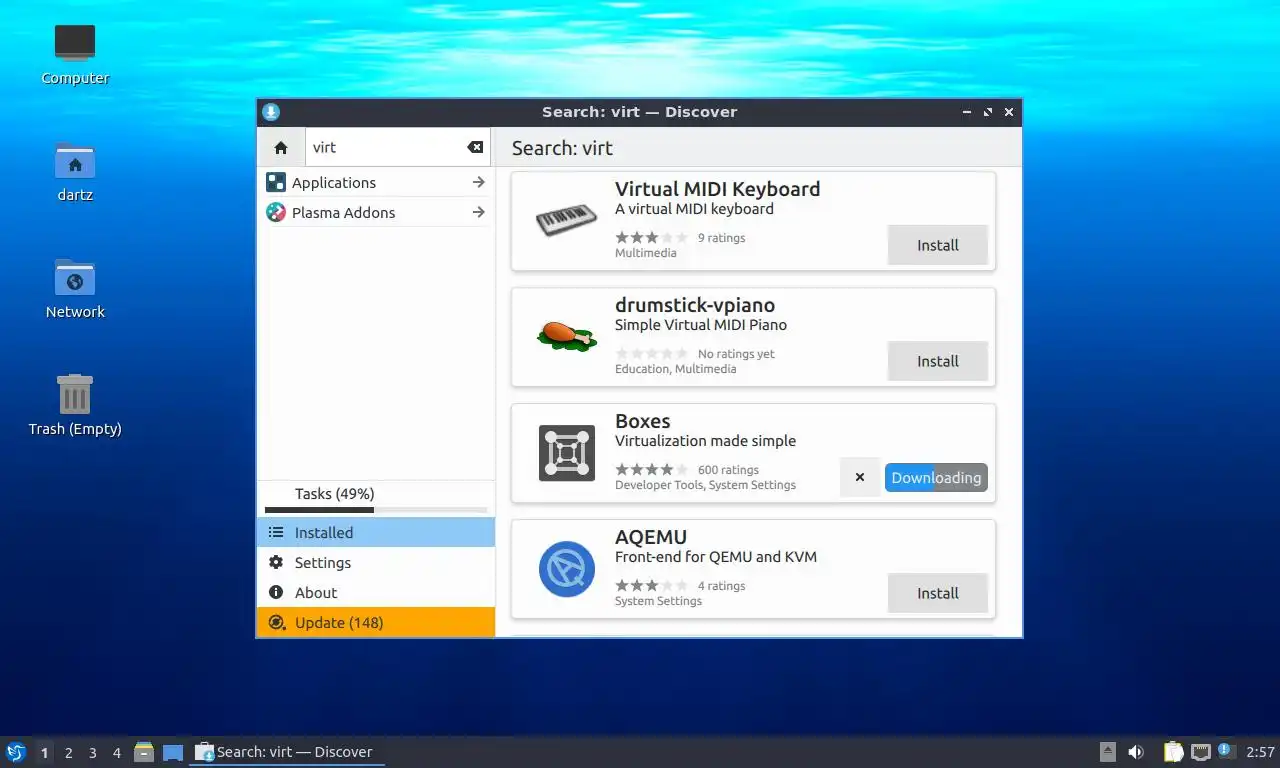The height and width of the screenshot is (768, 1280).
Task: Click the About info icon
Action: tap(276, 592)
